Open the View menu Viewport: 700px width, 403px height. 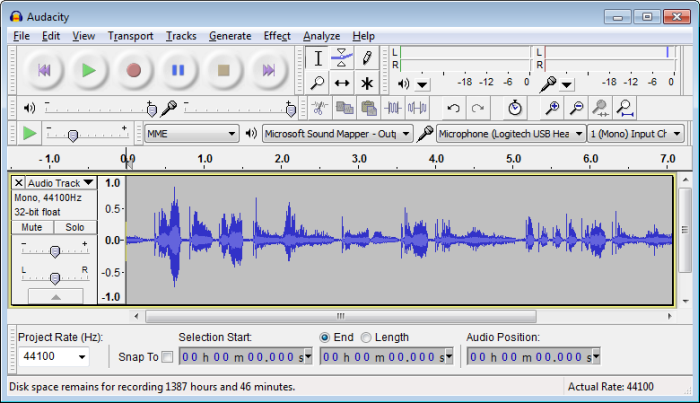[83, 36]
